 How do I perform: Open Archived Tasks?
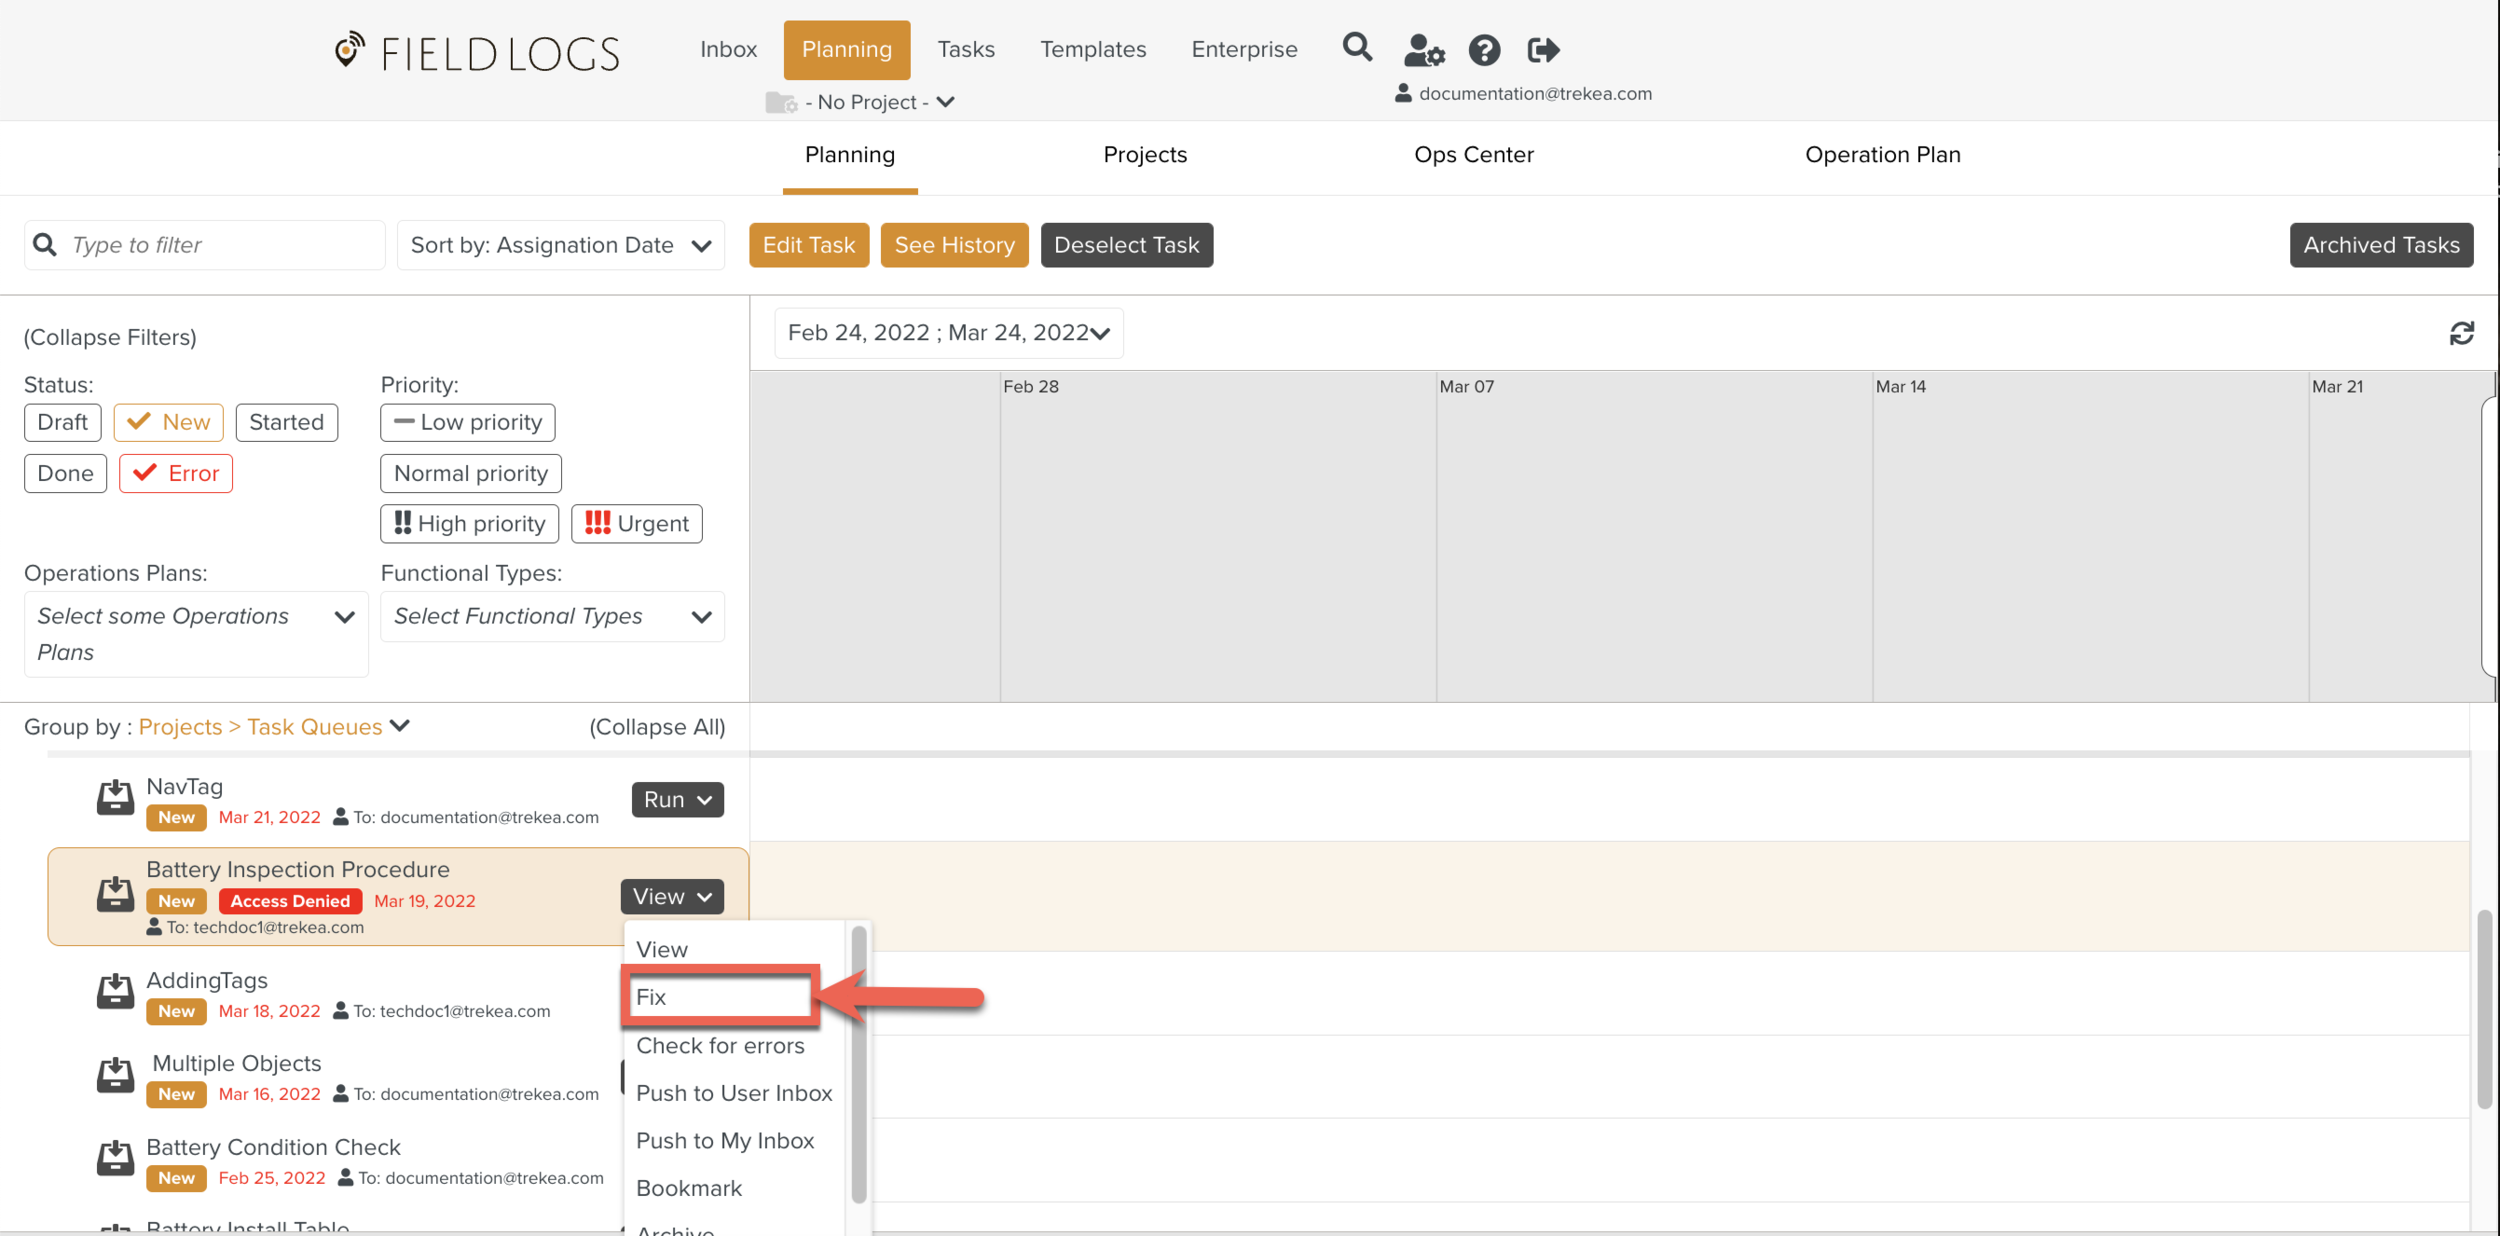pos(2381,245)
